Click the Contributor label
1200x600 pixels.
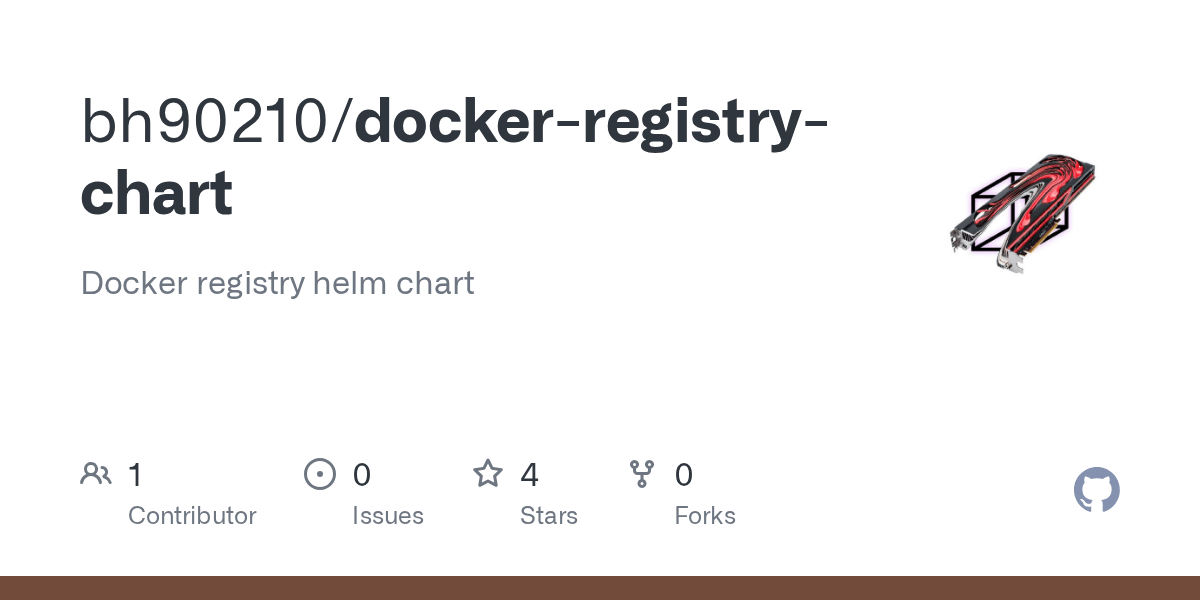pos(192,516)
